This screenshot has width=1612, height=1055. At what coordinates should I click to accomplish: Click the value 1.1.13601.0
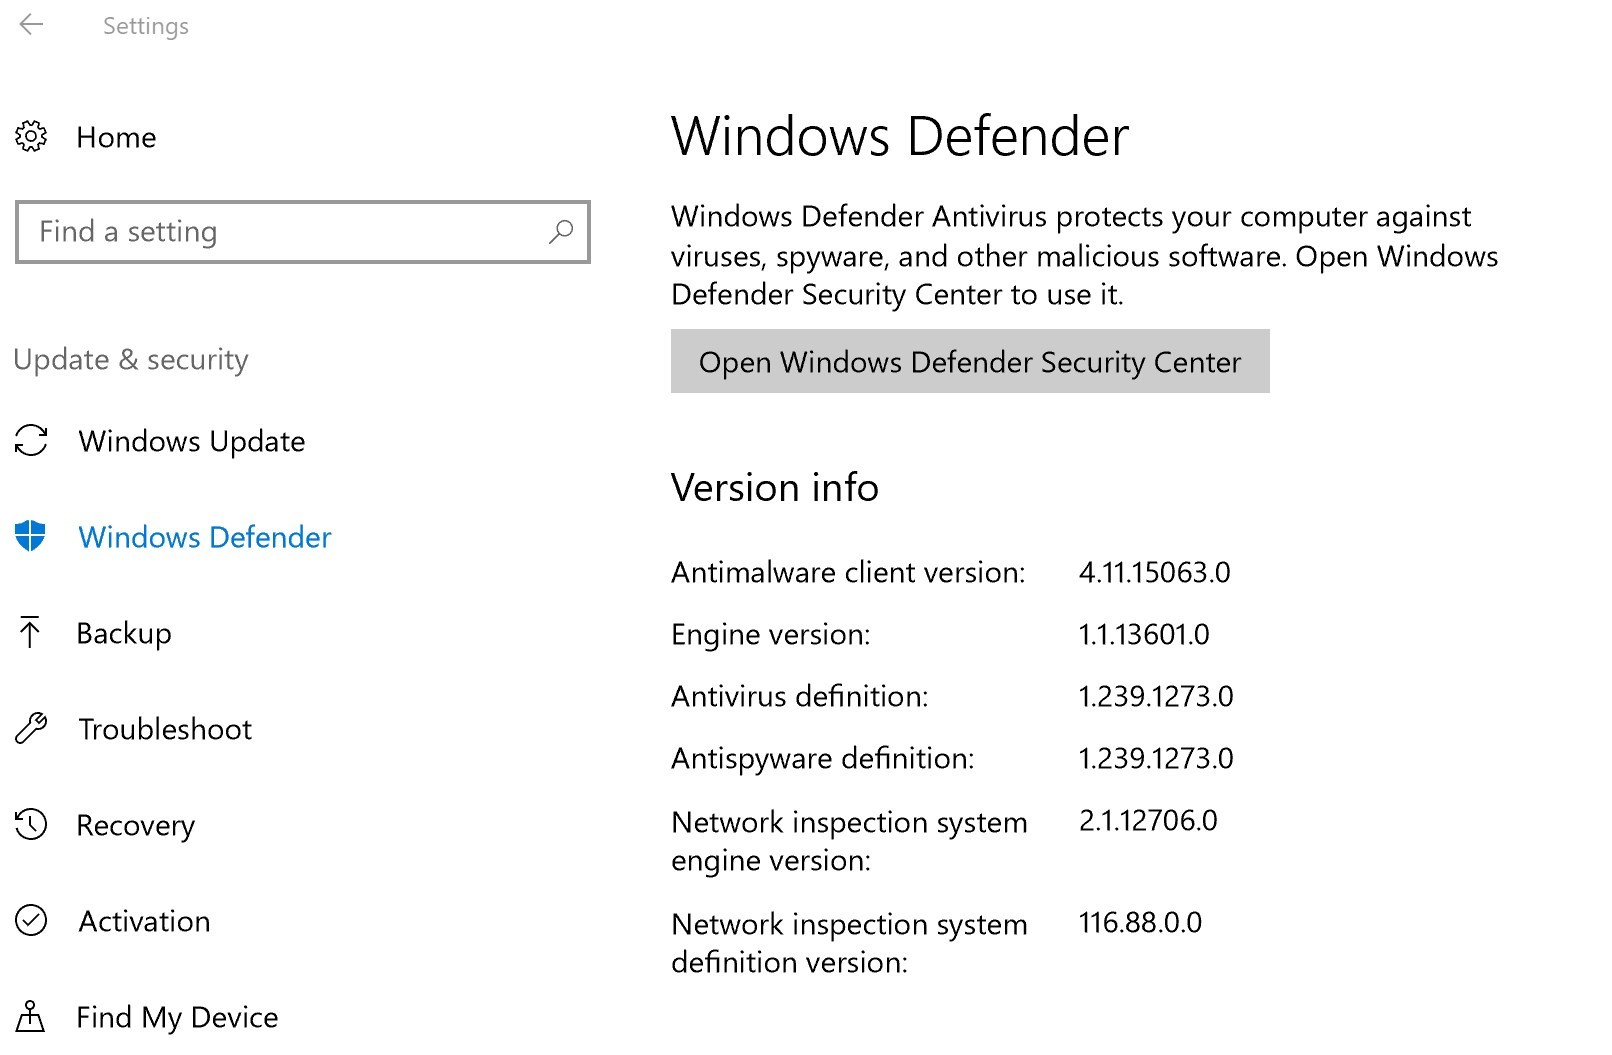click(1144, 634)
